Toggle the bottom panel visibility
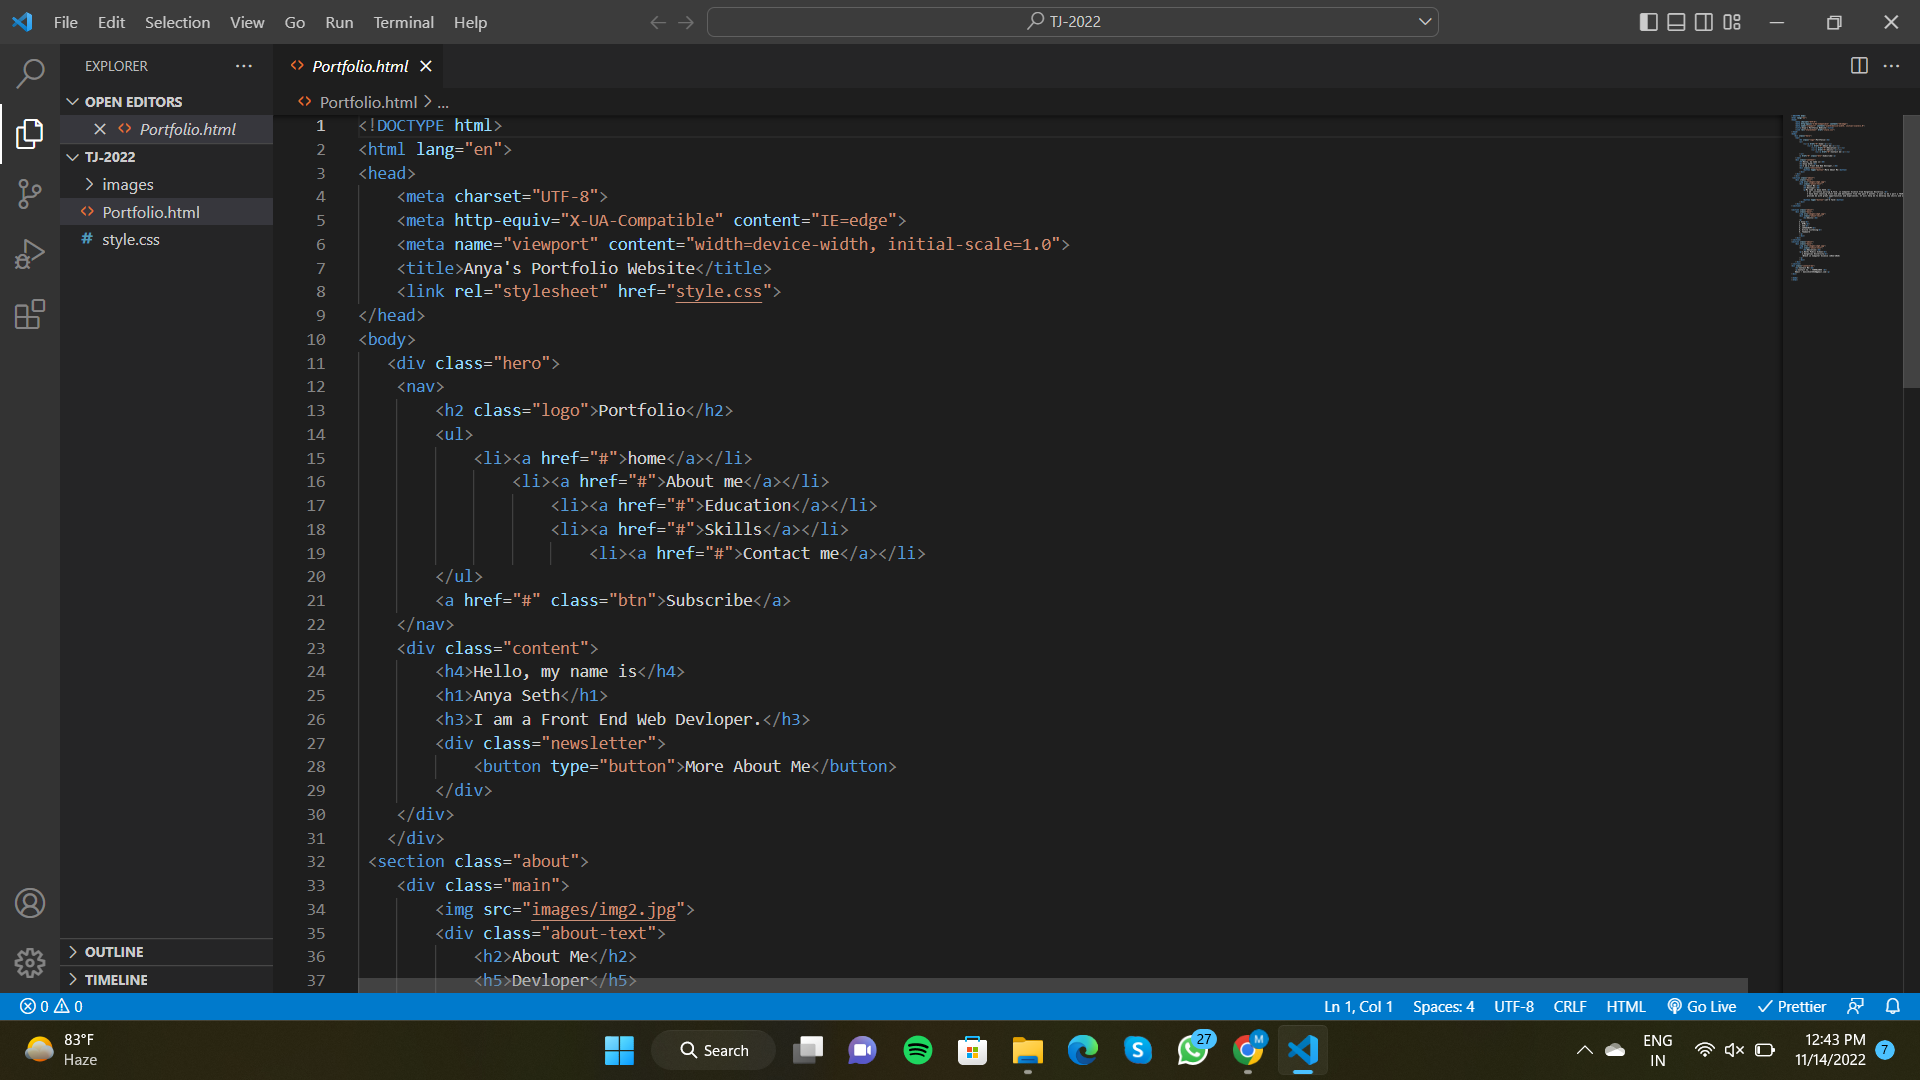1920x1080 pixels. pyautogui.click(x=1676, y=21)
